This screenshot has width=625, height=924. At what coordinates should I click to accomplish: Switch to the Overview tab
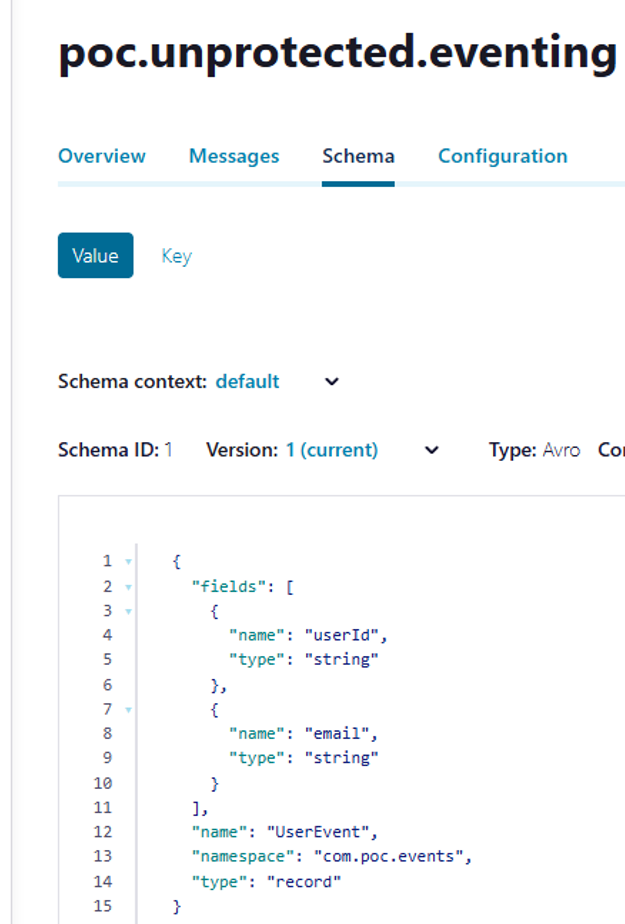(102, 156)
